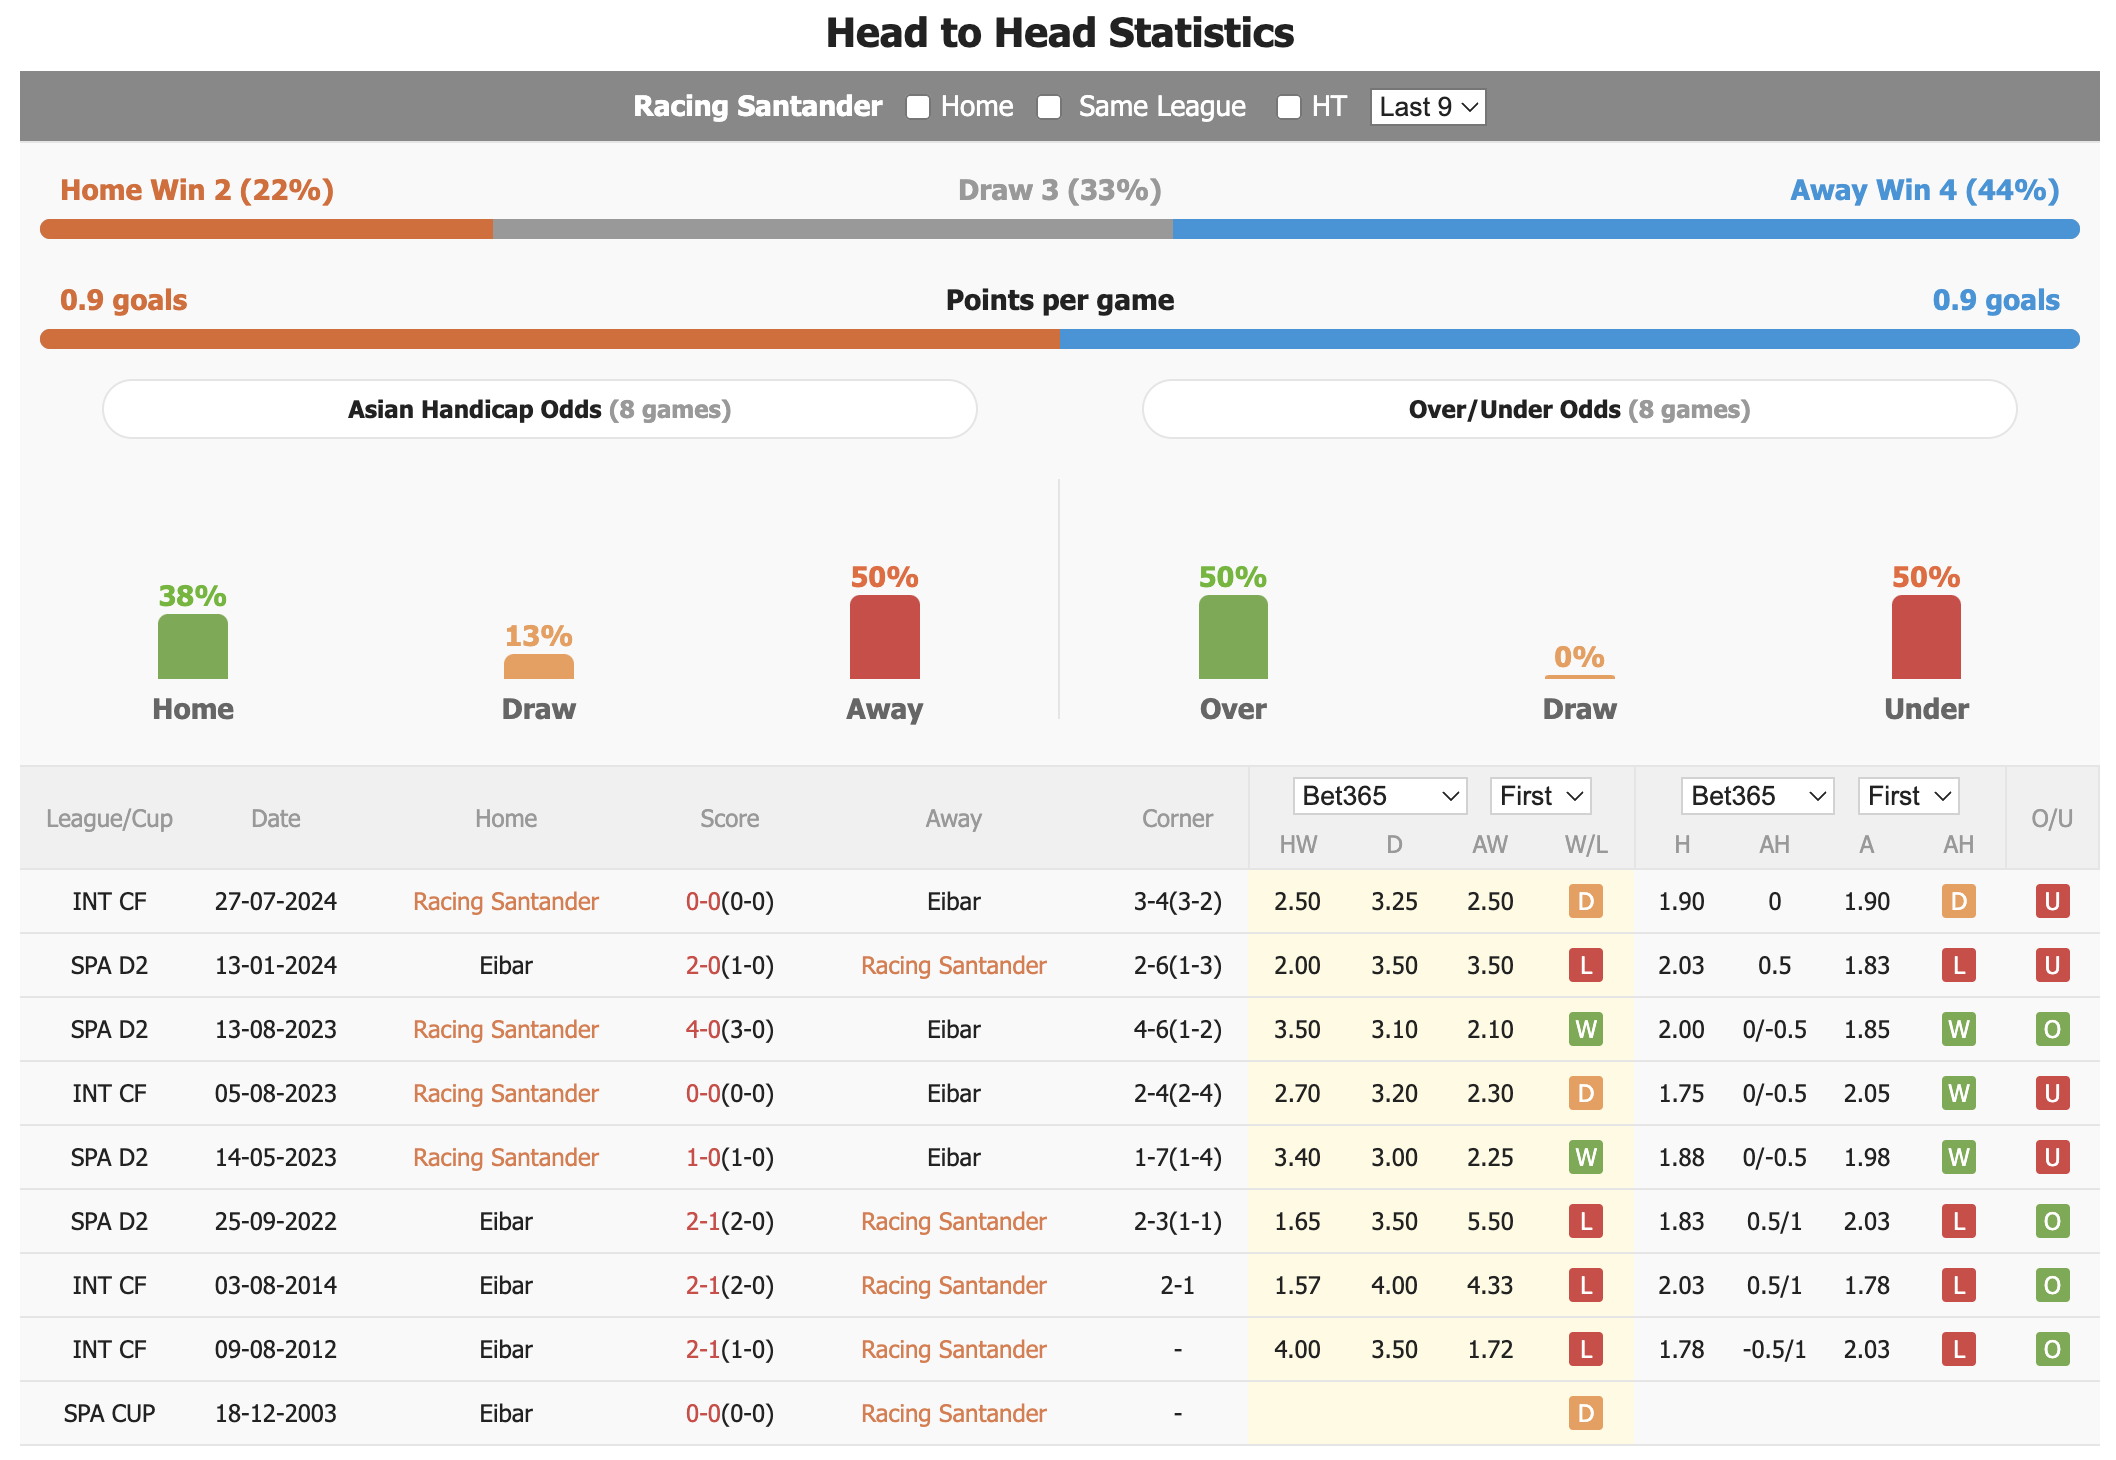Click the Racing Santander title in gray header
Viewport: 2116px width, 1460px height.
(x=758, y=106)
